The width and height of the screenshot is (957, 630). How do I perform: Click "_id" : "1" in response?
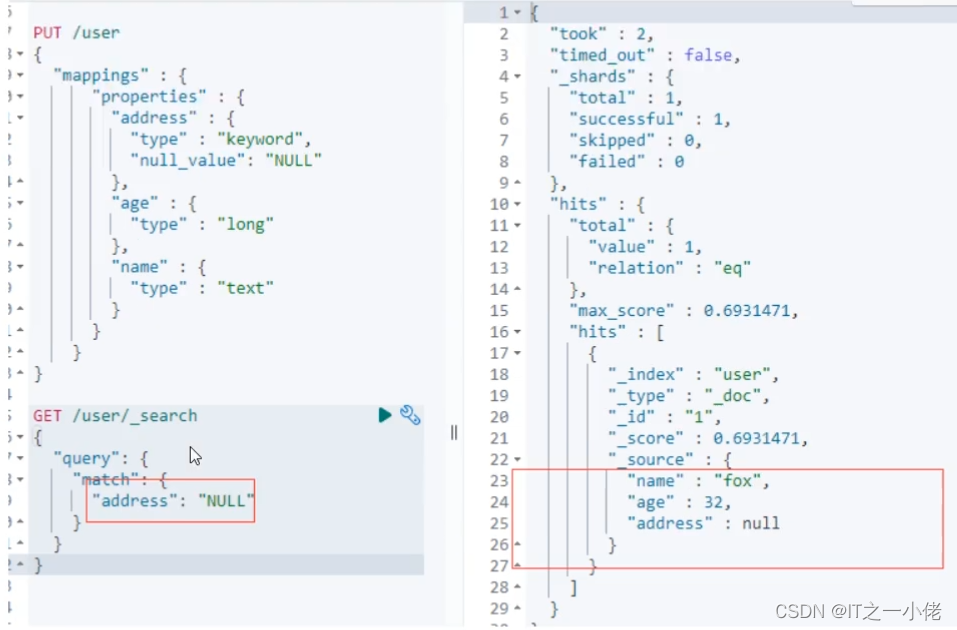pyautogui.click(x=665, y=417)
